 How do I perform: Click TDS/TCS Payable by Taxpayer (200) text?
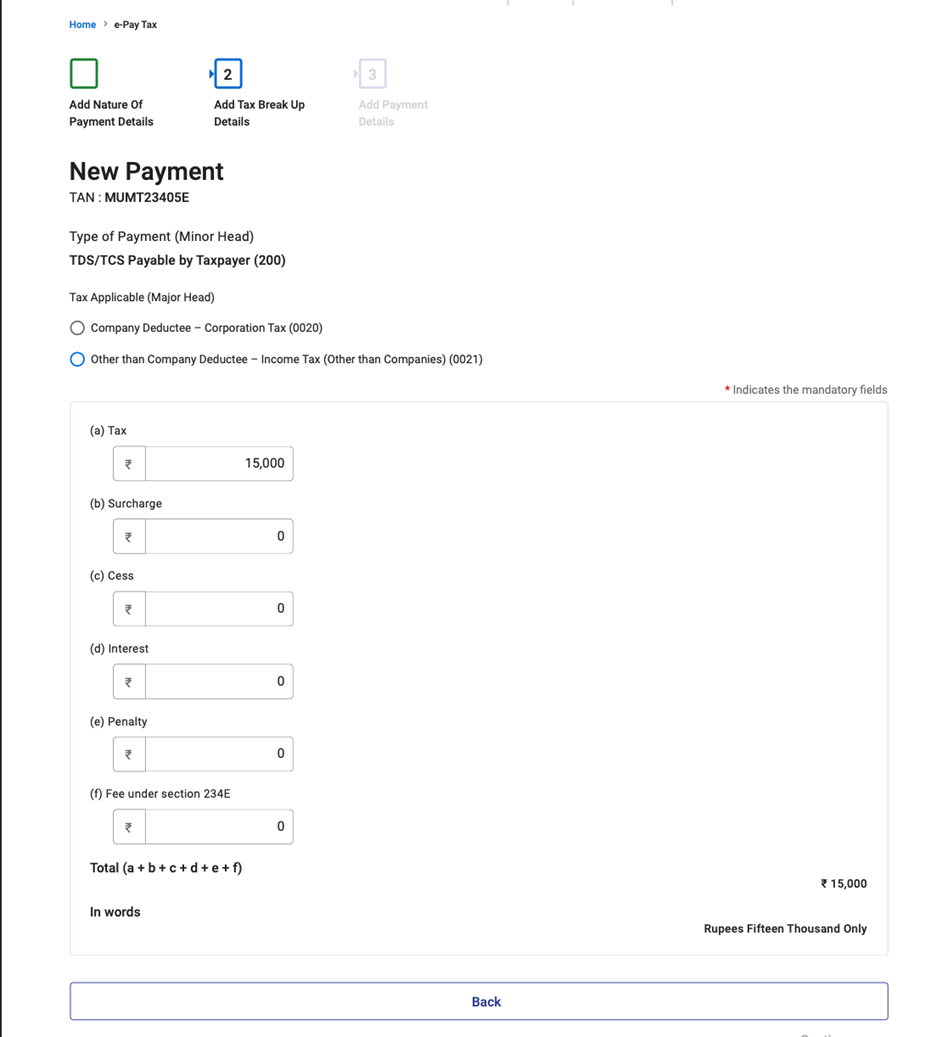[177, 260]
